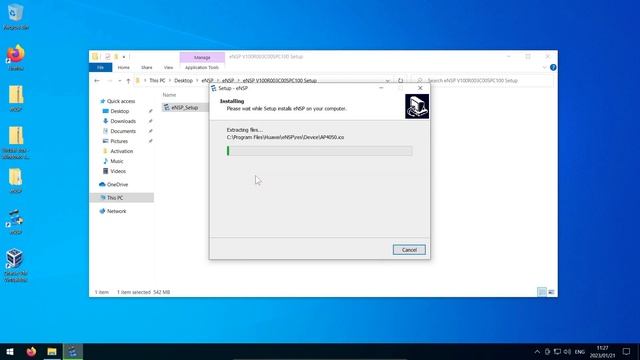Select Network in navigation pane

tap(116, 211)
